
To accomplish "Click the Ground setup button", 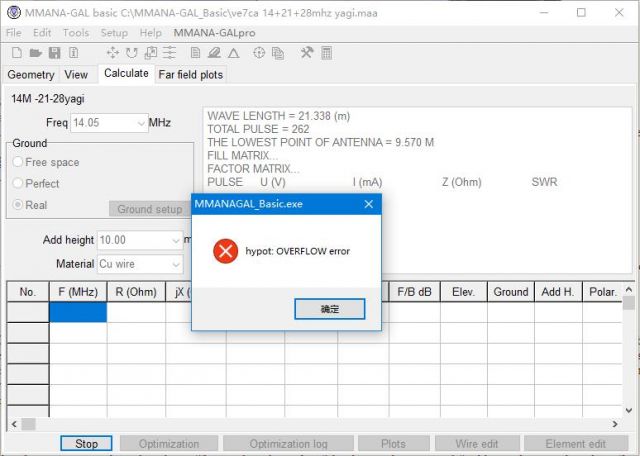I will coord(150,209).
